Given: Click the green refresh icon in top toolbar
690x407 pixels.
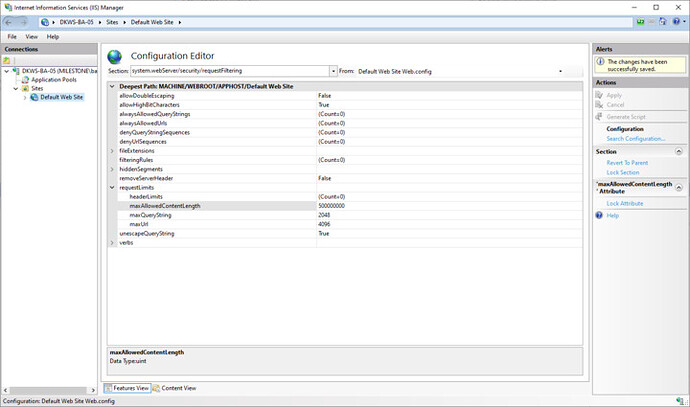Looking at the screenshot, I should (x=641, y=22).
